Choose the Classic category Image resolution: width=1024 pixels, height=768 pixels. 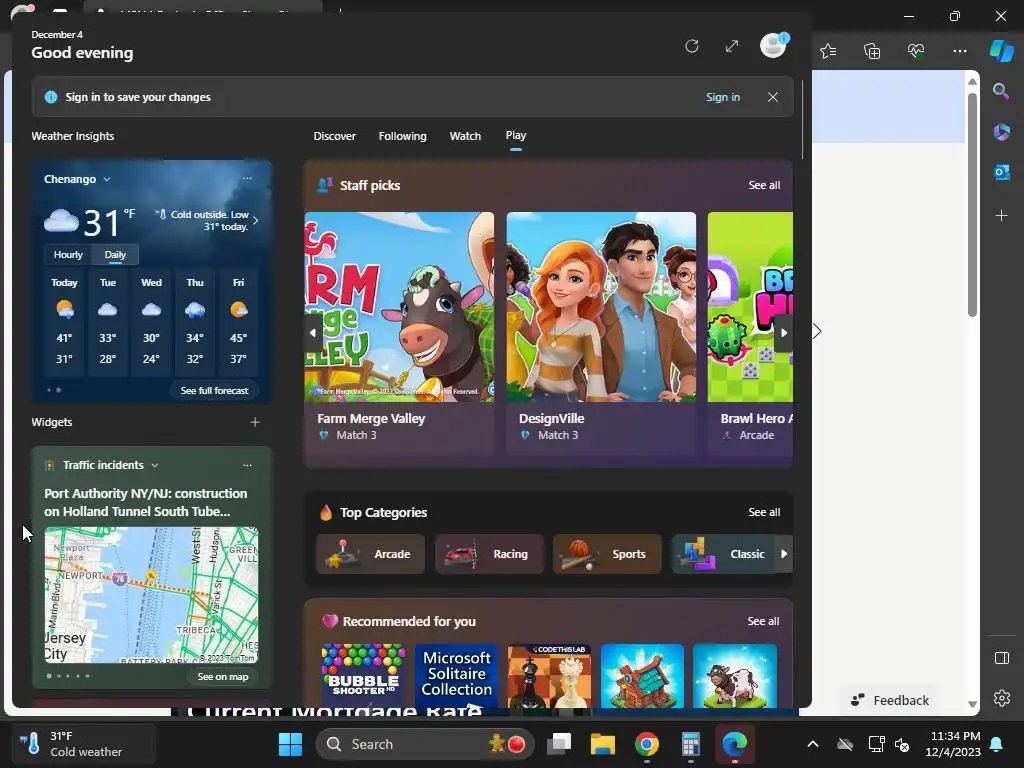(x=723, y=554)
